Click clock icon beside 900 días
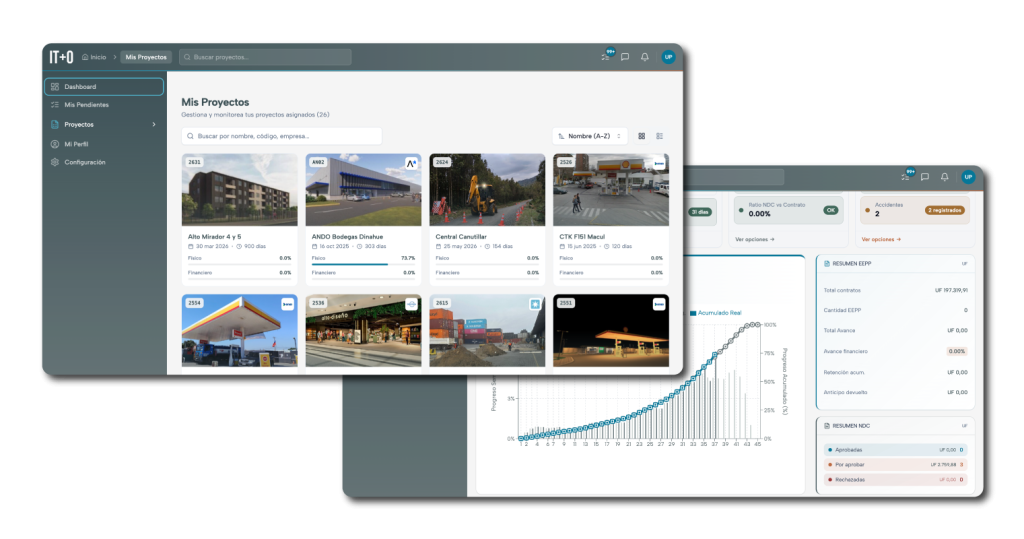This screenshot has height=539, width=1024. 240,247
